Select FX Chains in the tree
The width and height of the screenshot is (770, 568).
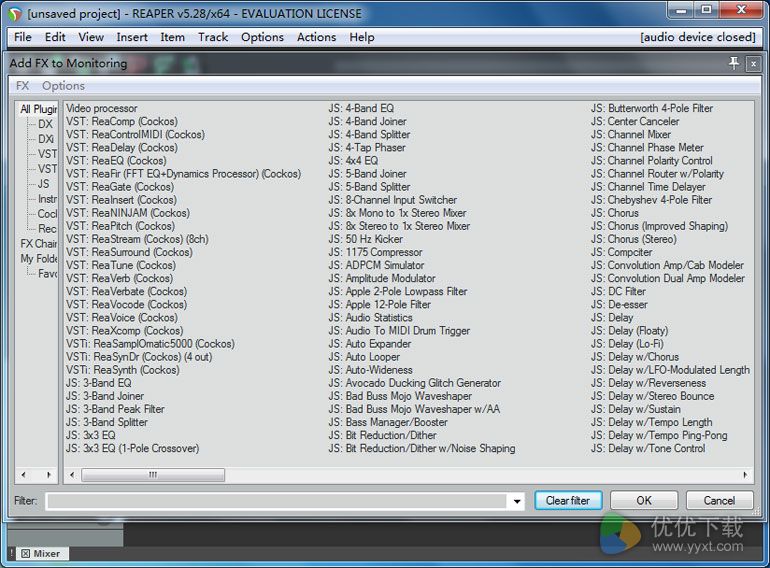pyautogui.click(x=38, y=243)
